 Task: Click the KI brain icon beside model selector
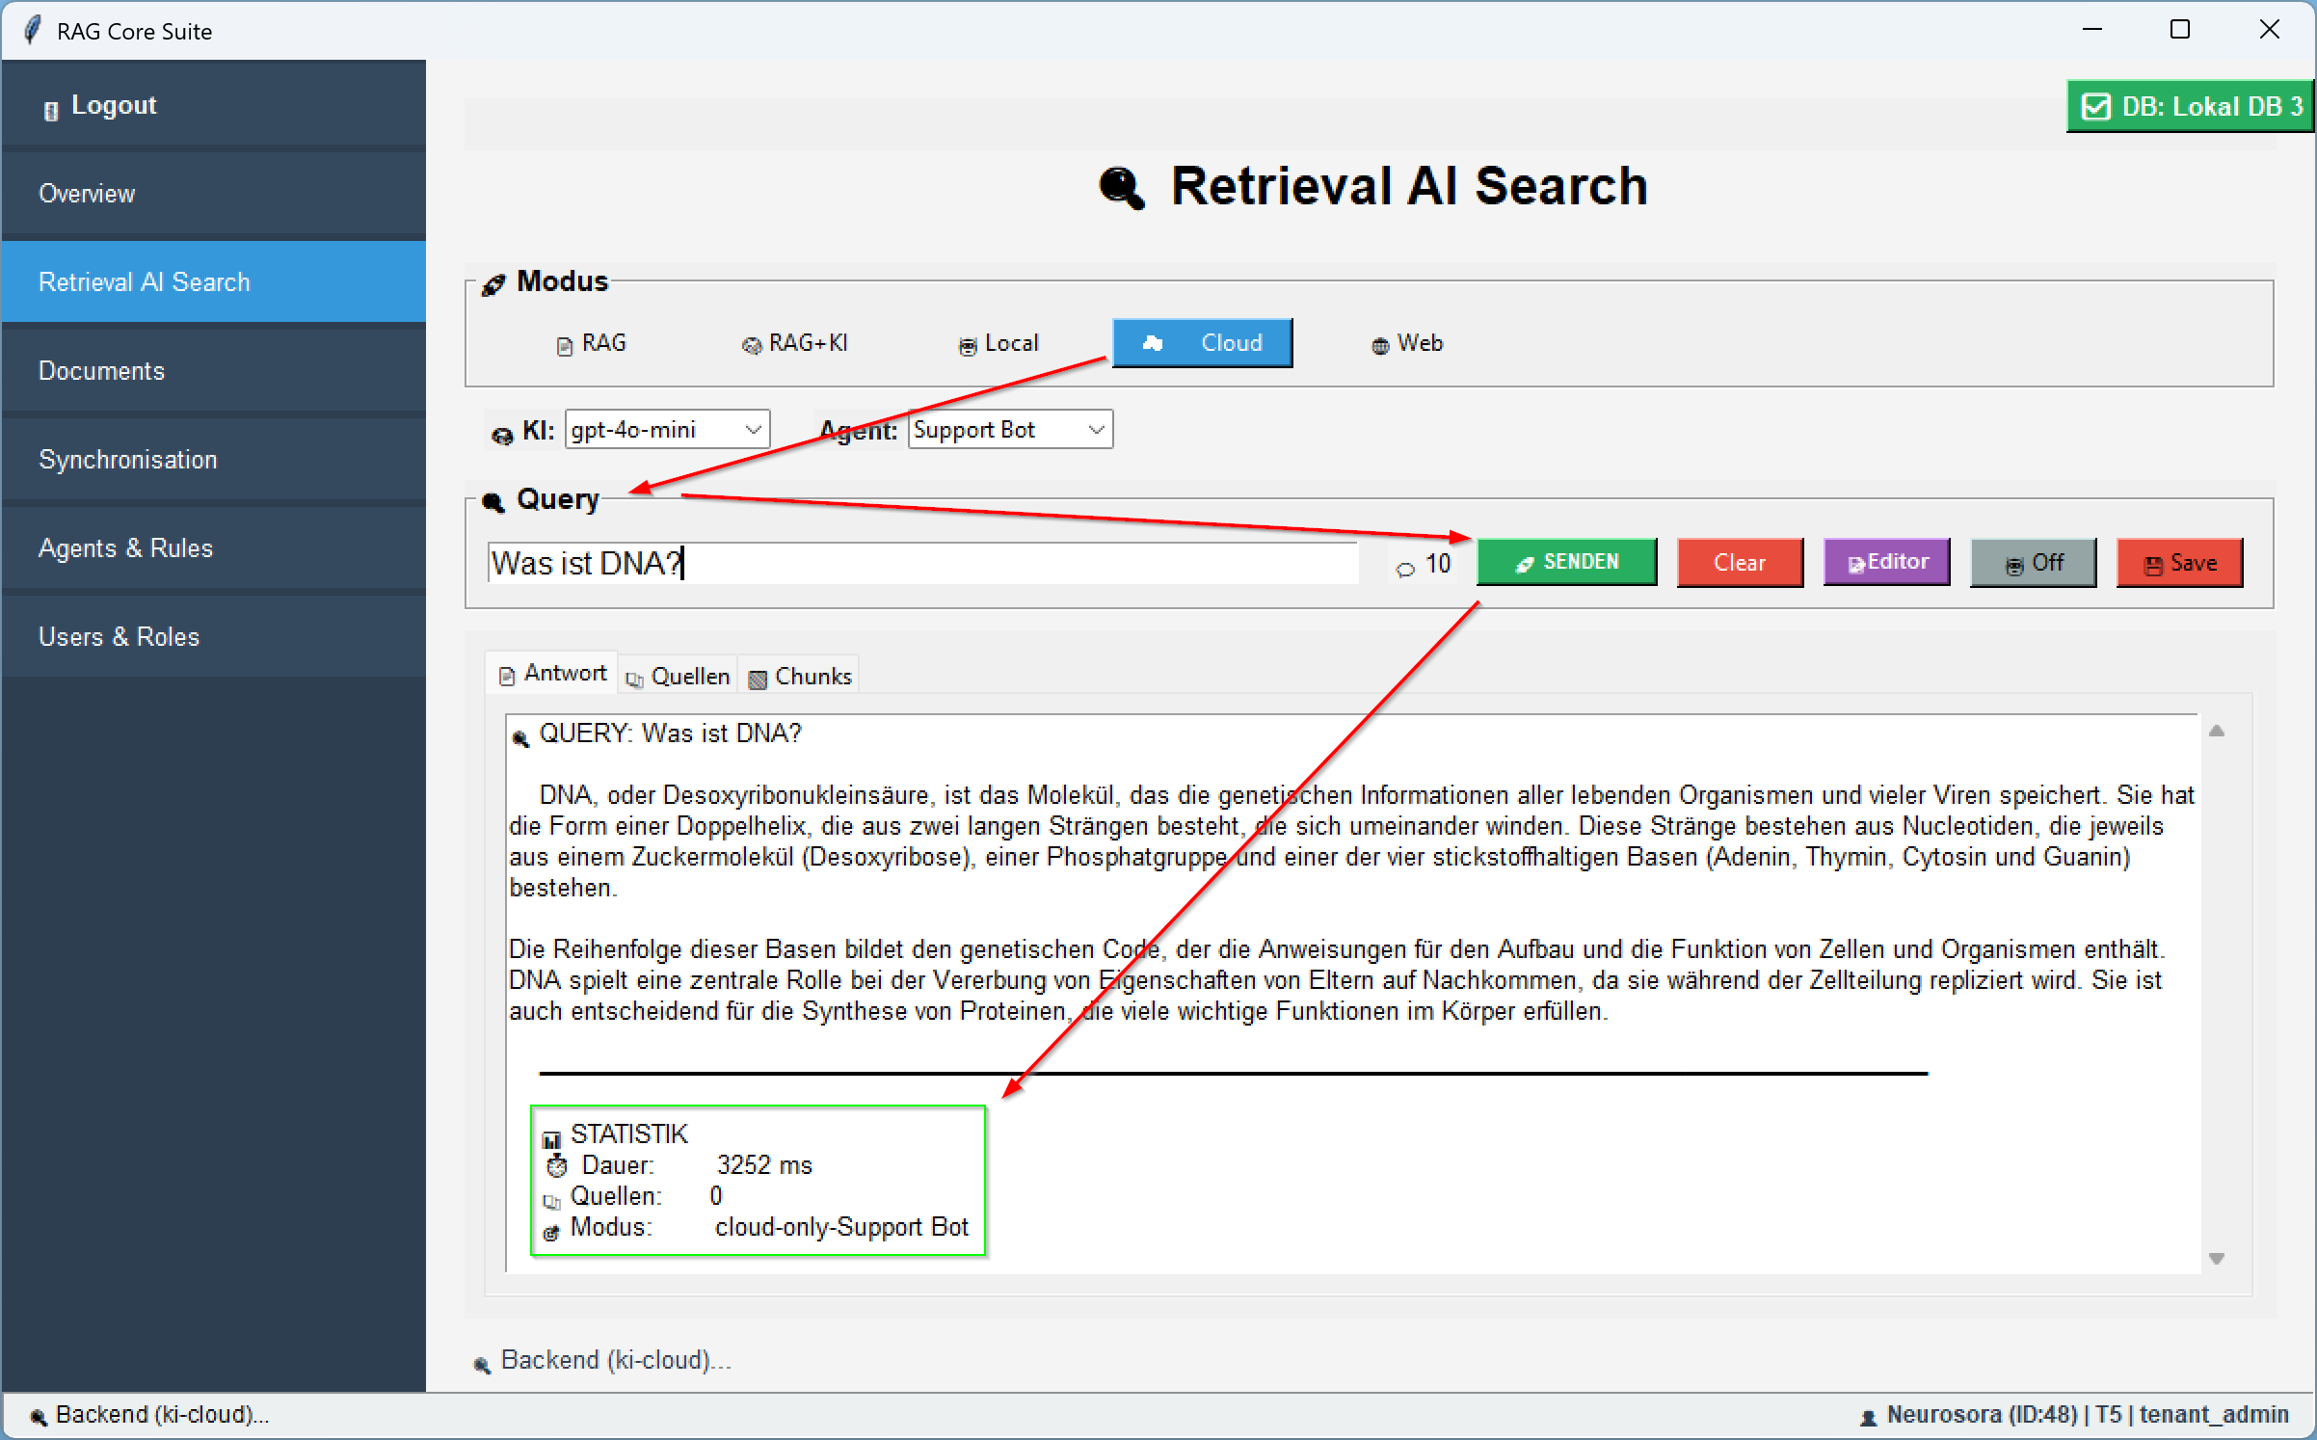pyautogui.click(x=502, y=433)
